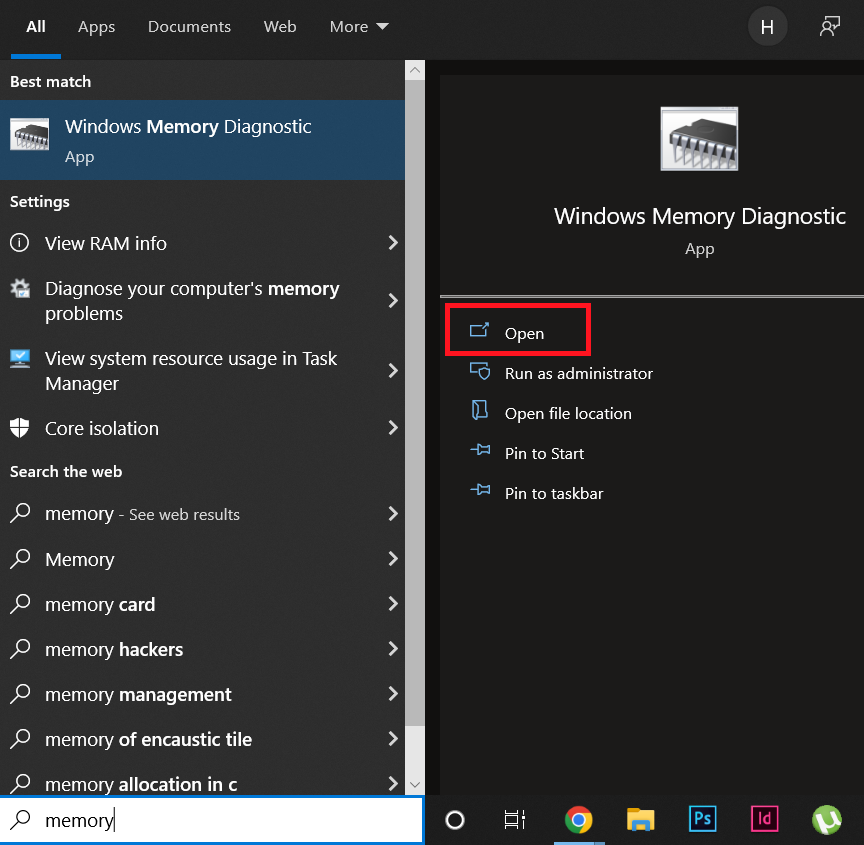This screenshot has height=845, width=864.
Task: Click the Pin to taskbar pin icon
Action: pos(480,490)
